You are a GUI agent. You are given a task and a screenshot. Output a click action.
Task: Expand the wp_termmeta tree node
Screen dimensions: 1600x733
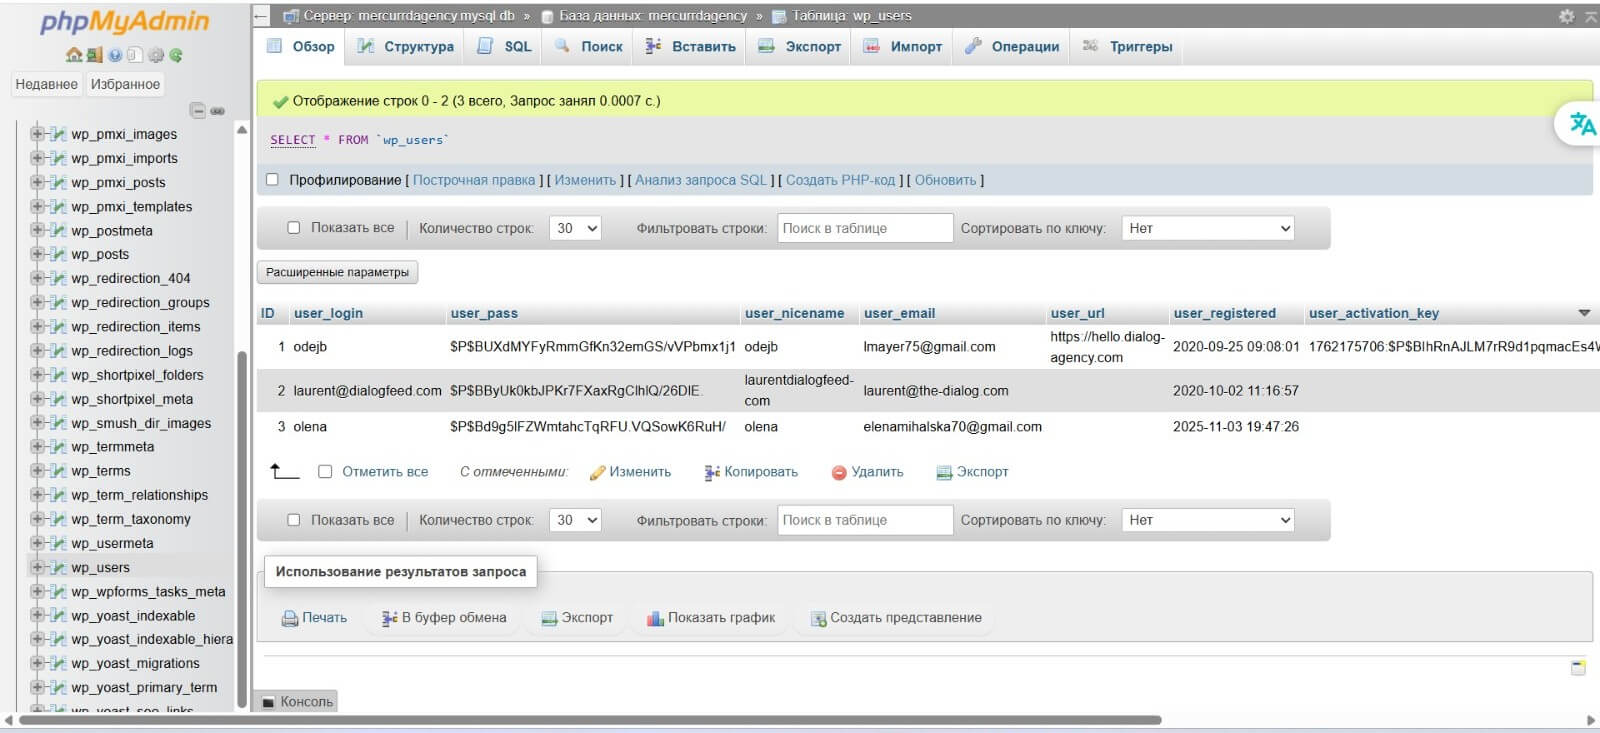(37, 447)
